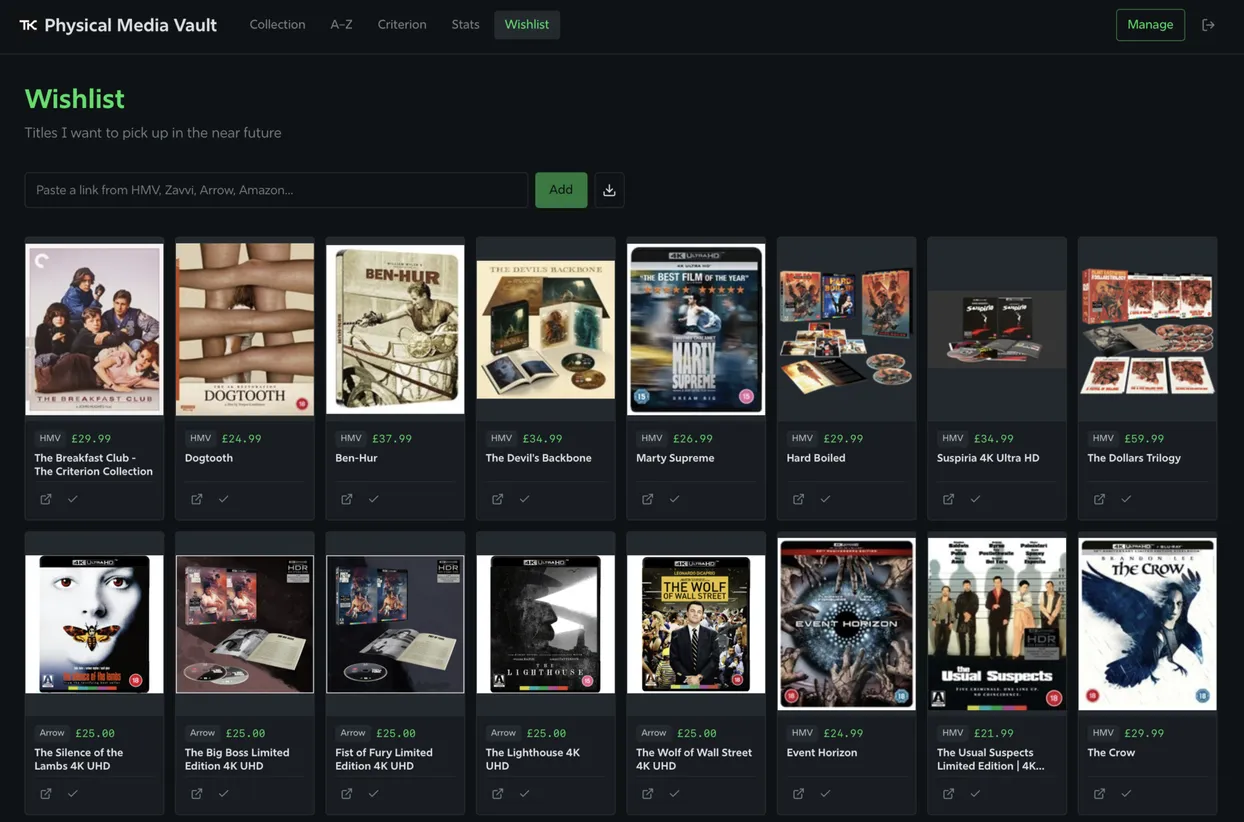Image resolution: width=1244 pixels, height=822 pixels.
Task: Focus the paste link input field
Action: pyautogui.click(x=276, y=190)
